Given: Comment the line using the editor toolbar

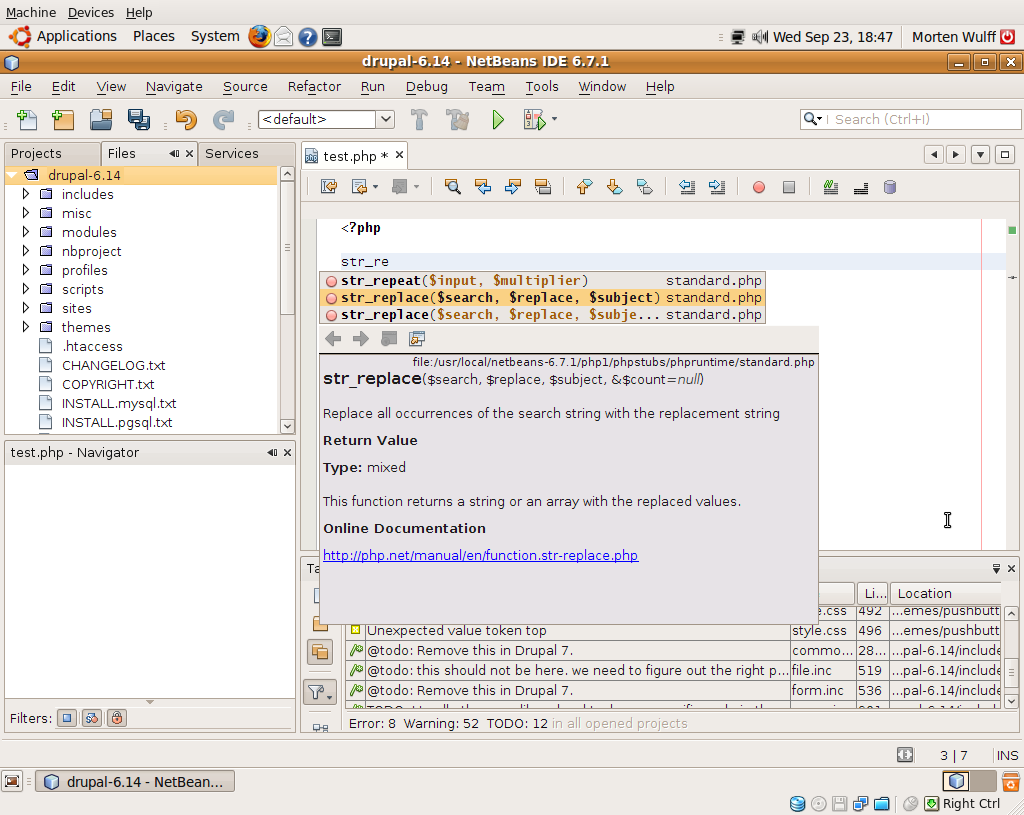Looking at the screenshot, I should [831, 187].
